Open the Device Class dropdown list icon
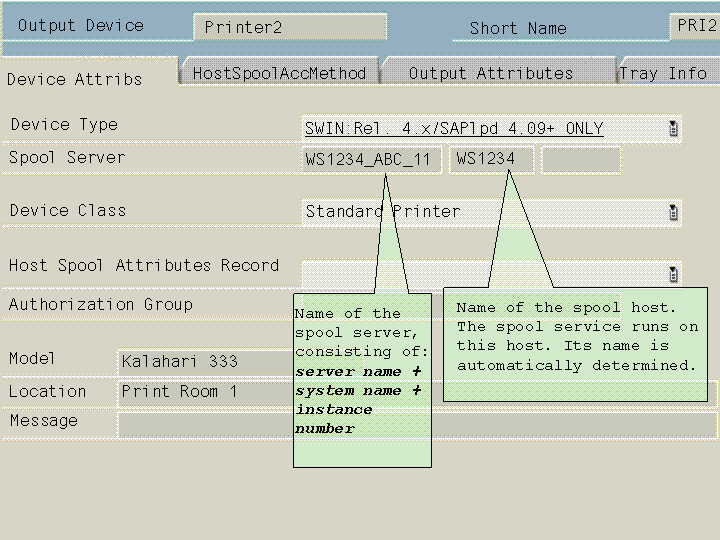 point(674,212)
